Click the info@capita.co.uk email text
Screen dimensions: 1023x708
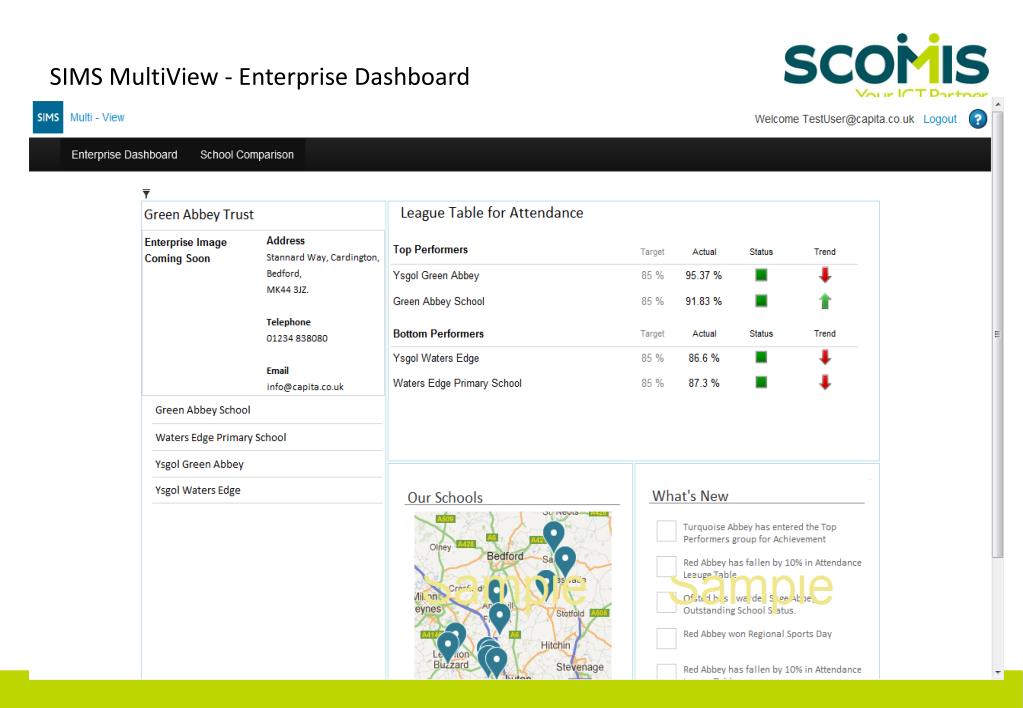tap(305, 387)
